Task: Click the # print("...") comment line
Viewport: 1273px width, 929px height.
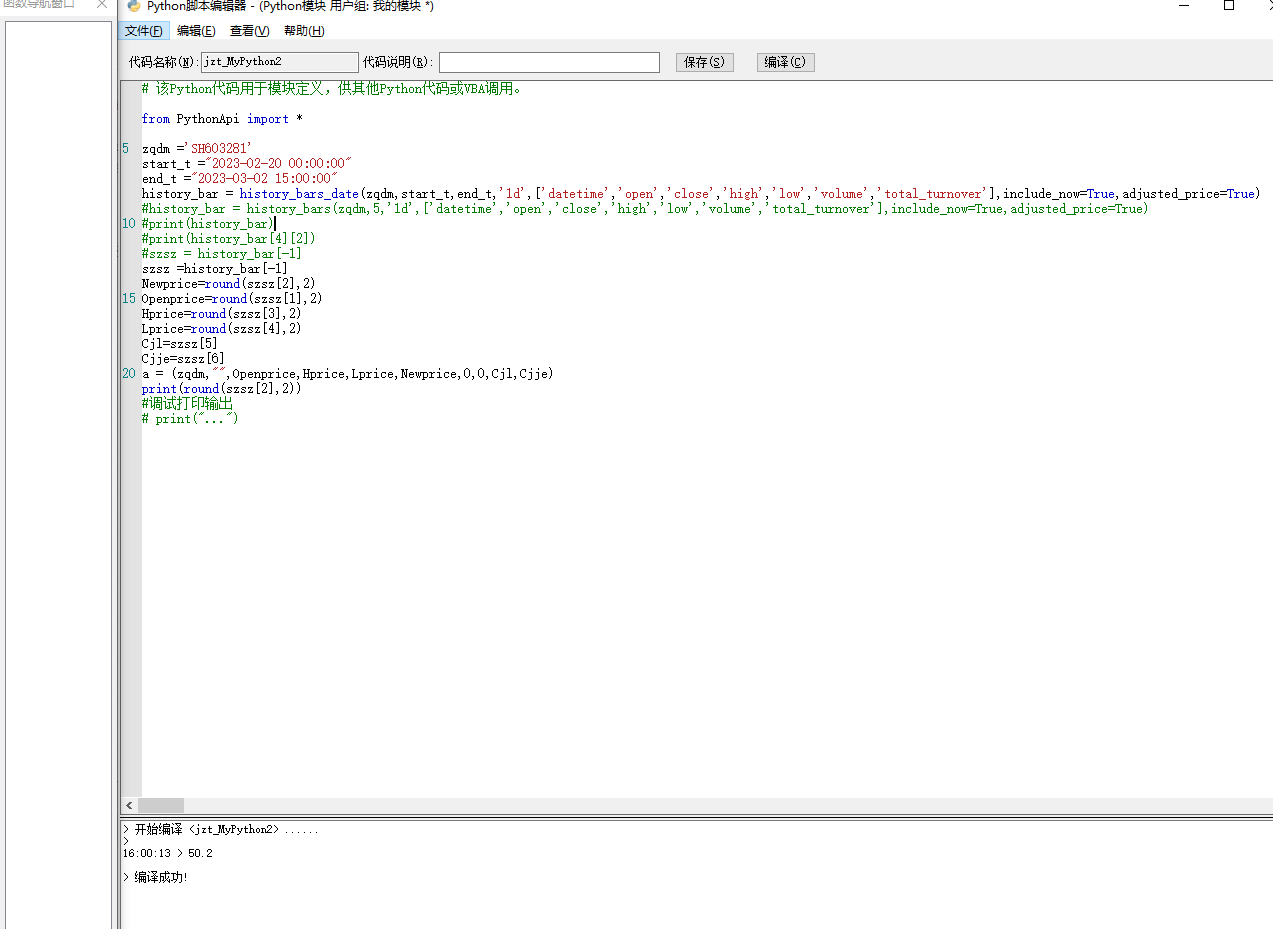Action: tap(190, 419)
